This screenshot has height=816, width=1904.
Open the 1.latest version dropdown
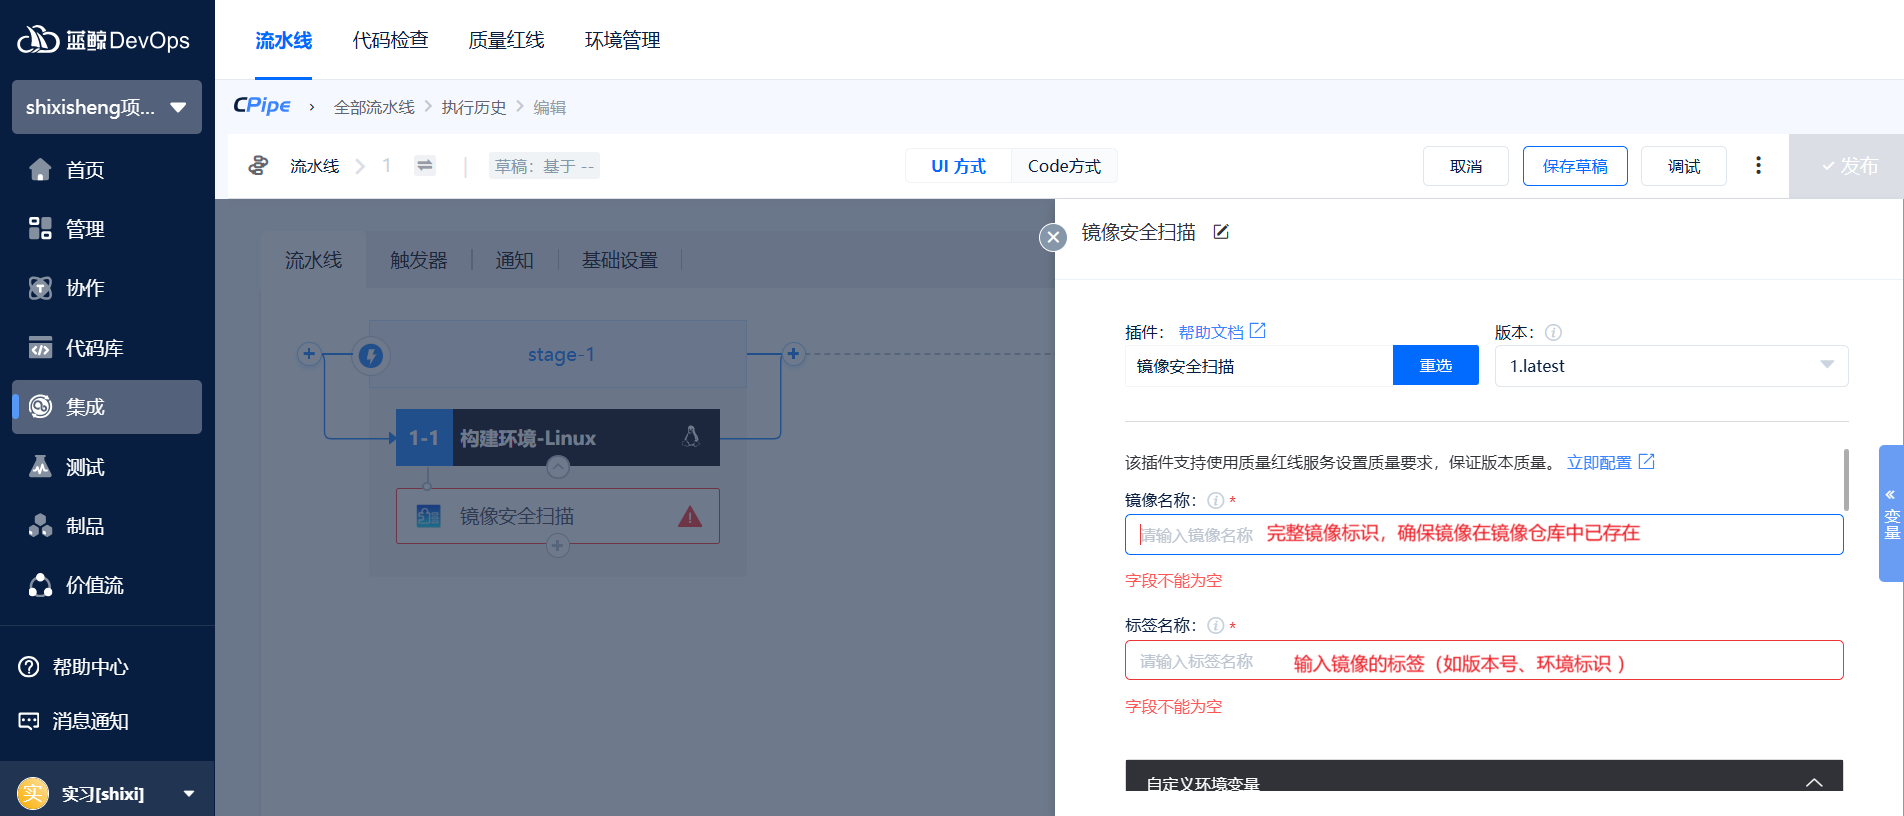point(1670,366)
